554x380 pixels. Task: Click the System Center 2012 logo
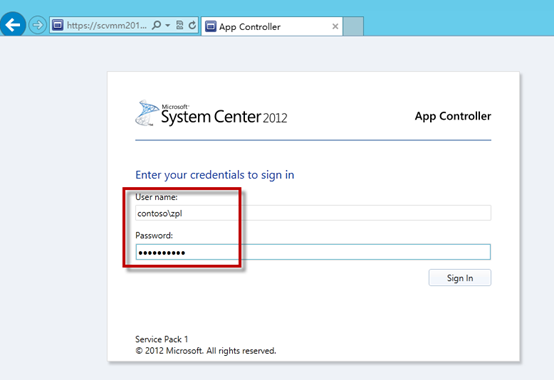point(211,113)
